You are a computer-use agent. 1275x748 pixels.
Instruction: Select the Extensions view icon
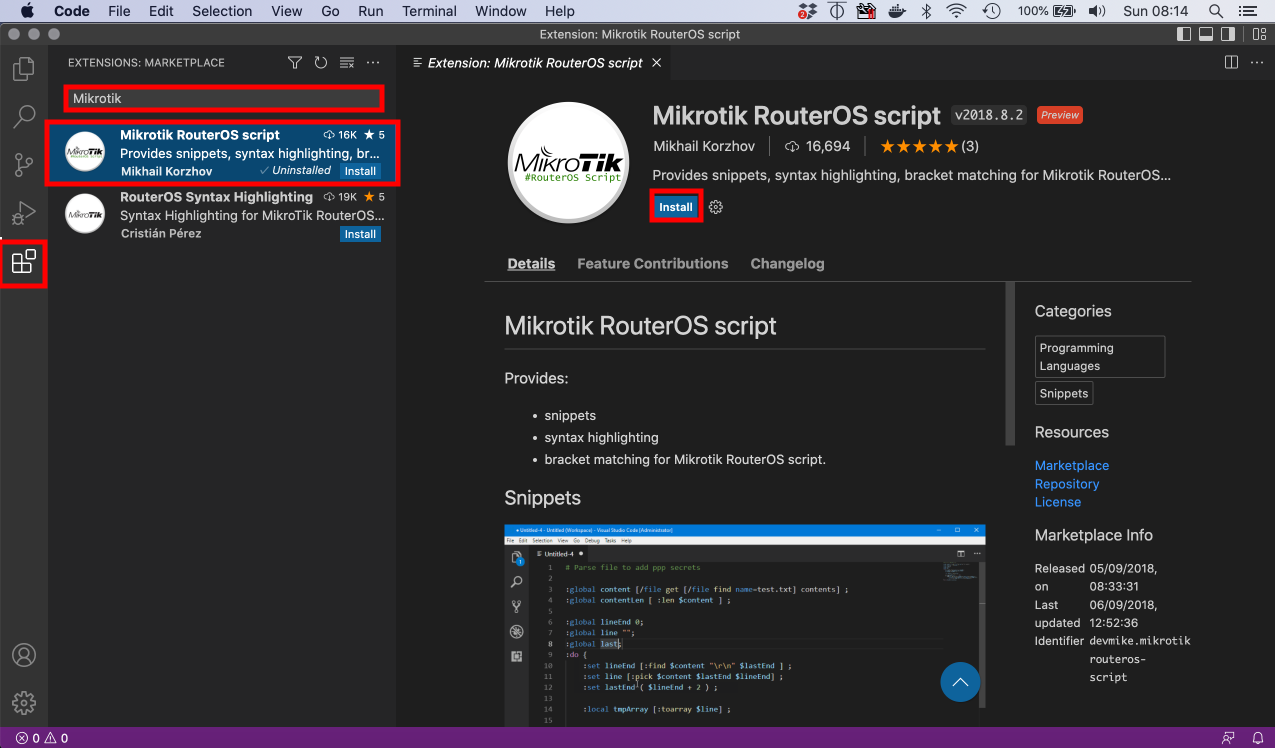(x=23, y=262)
